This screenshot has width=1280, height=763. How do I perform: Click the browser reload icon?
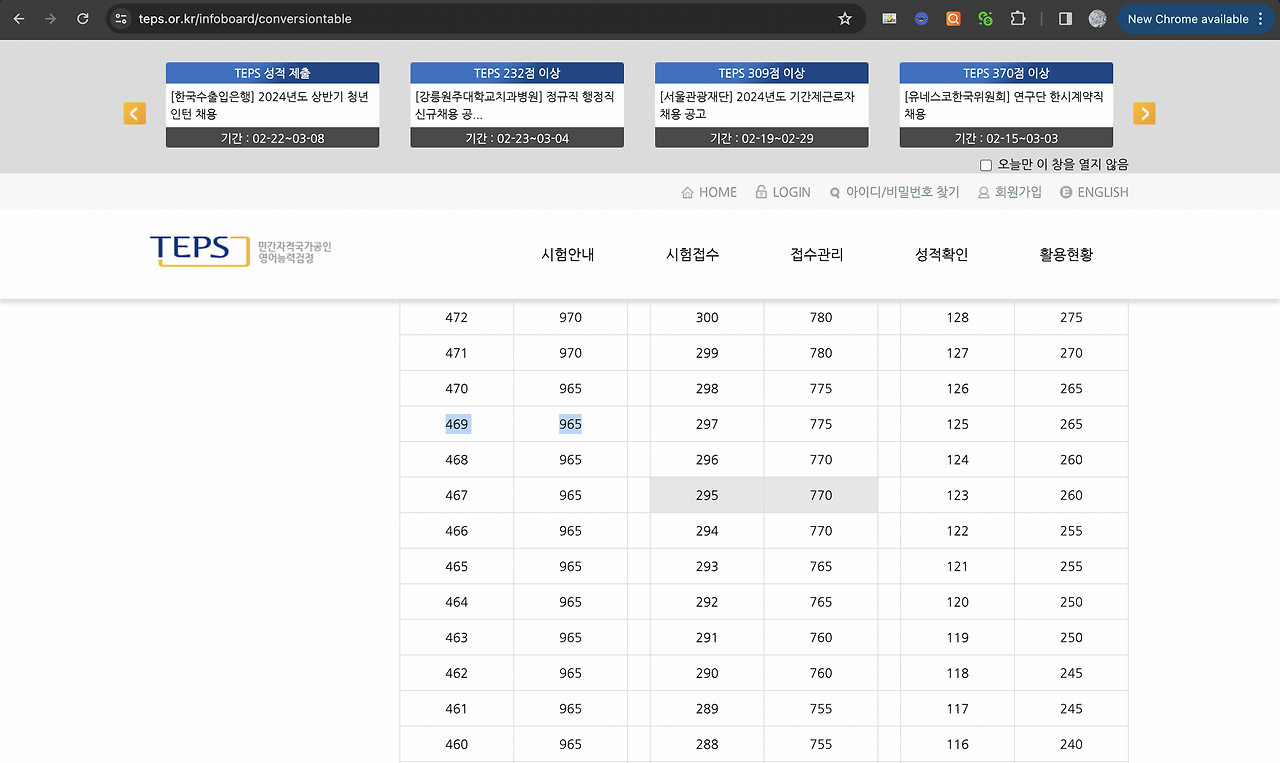[82, 18]
